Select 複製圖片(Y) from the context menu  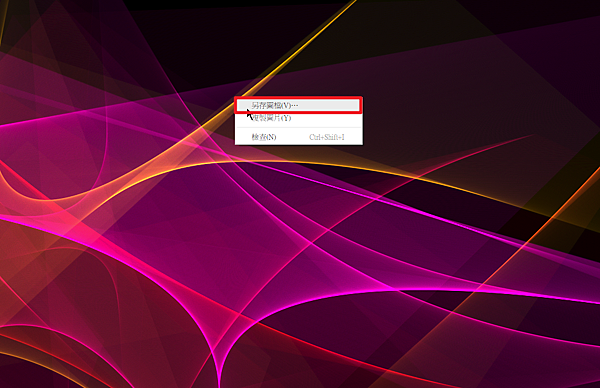(298, 118)
